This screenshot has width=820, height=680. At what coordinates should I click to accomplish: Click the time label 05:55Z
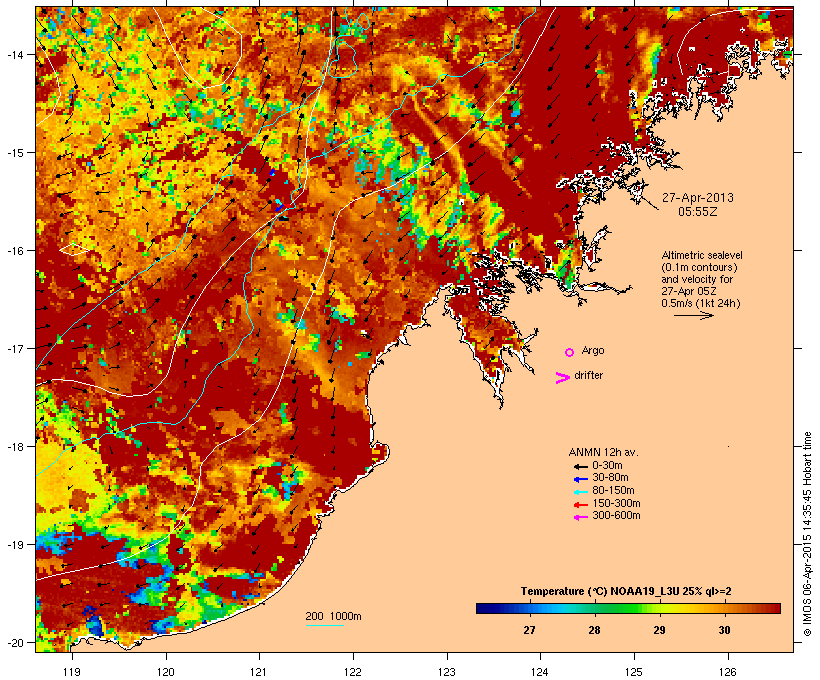[698, 212]
